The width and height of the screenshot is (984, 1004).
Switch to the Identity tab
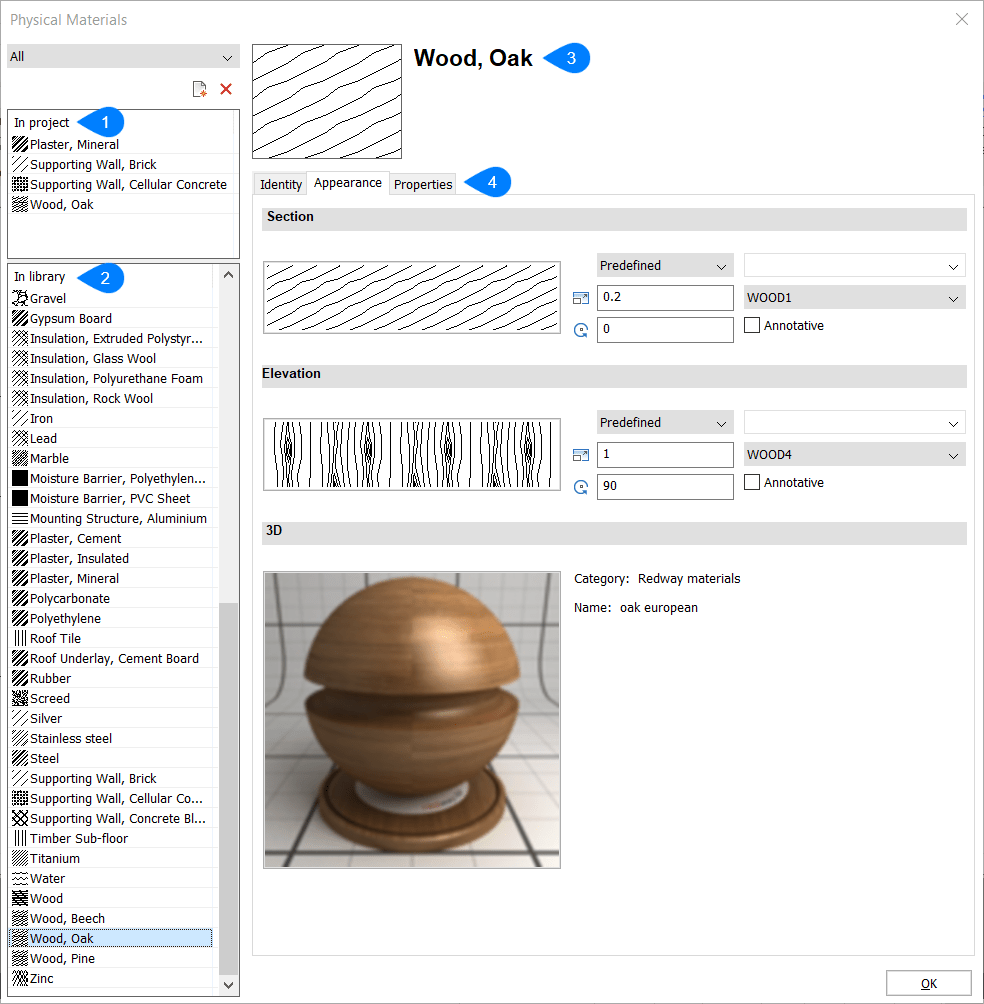point(280,184)
